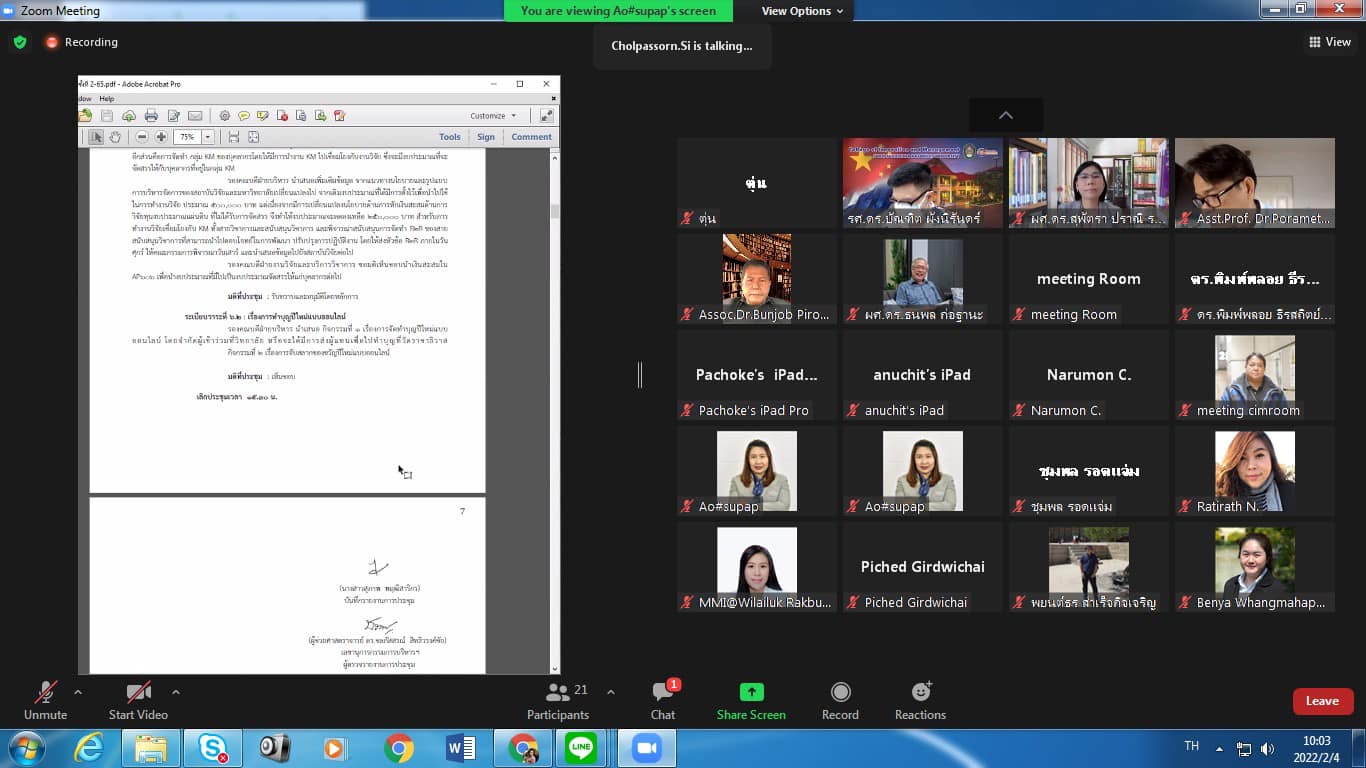Open the Participants list
Viewport: 1366px width, 768px height.
558,700
